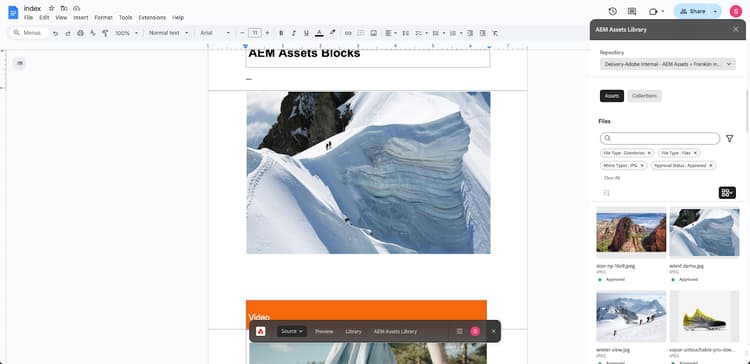Screen dimensions: 750x364
Task: Select the wknd demo.jpg thumbnail
Action: pos(704,232)
